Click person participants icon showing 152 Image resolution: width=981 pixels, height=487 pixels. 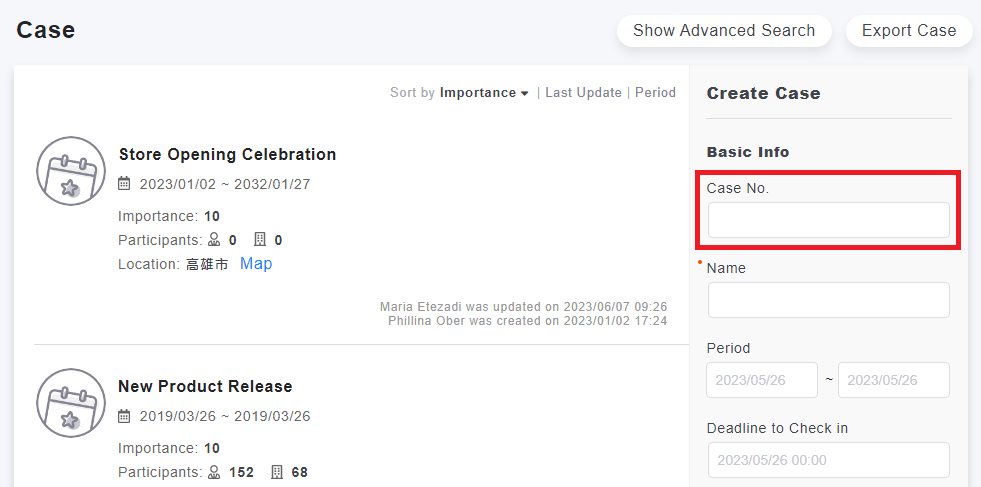[214, 472]
